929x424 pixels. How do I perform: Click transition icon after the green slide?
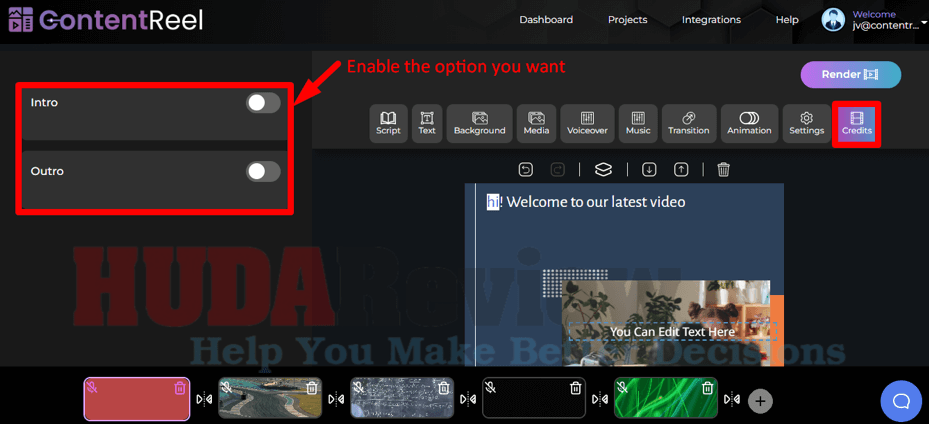pos(733,400)
